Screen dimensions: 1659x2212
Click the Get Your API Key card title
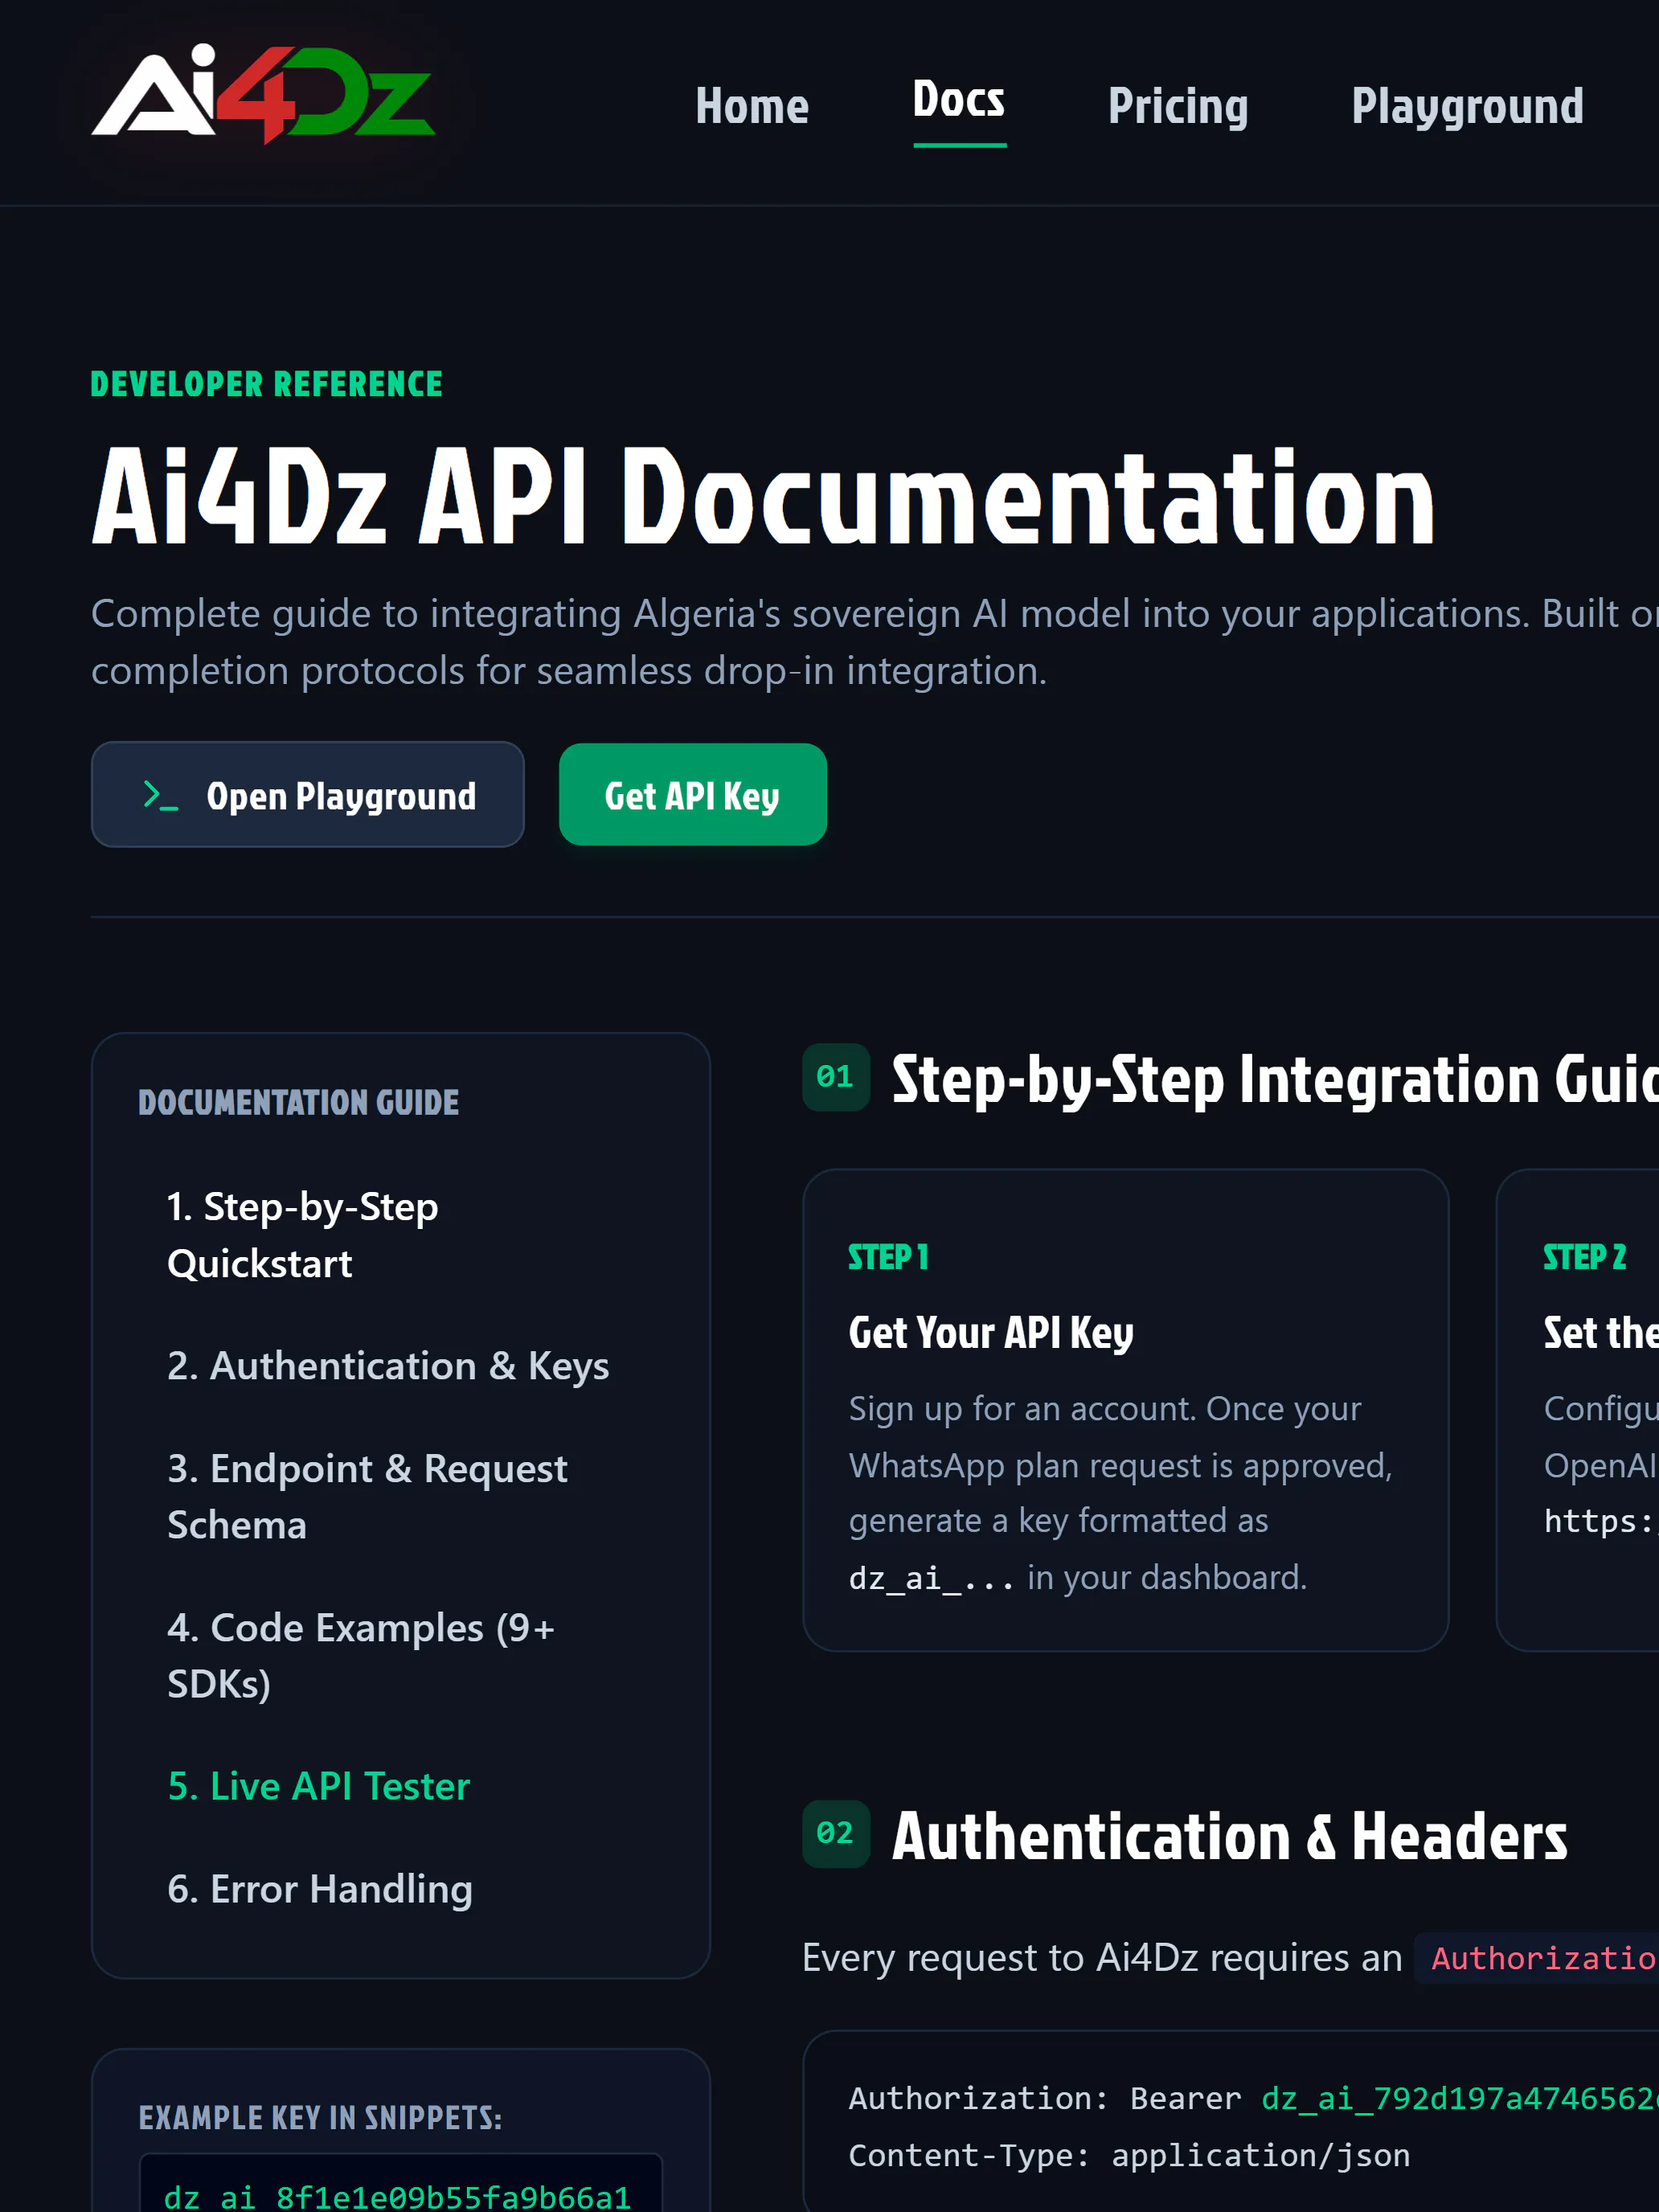point(991,1333)
